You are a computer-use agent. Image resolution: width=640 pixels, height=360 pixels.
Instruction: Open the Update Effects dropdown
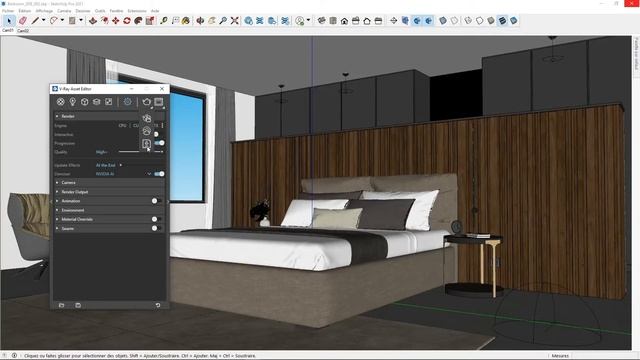pos(109,165)
